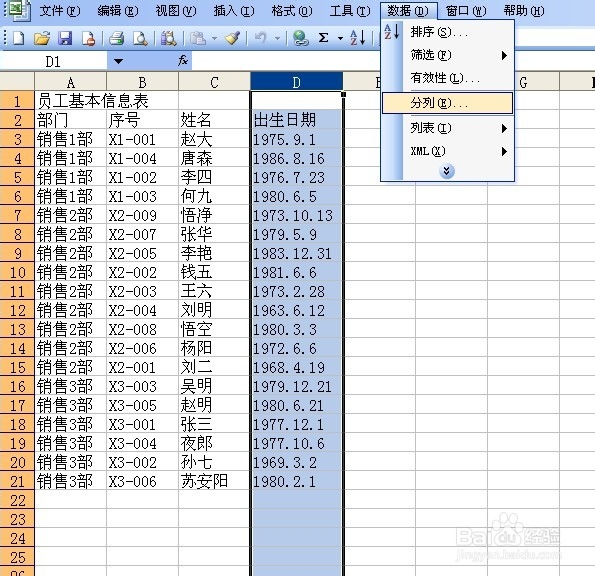Click cell with name 唐森
595x576 pixels.
[214, 158]
